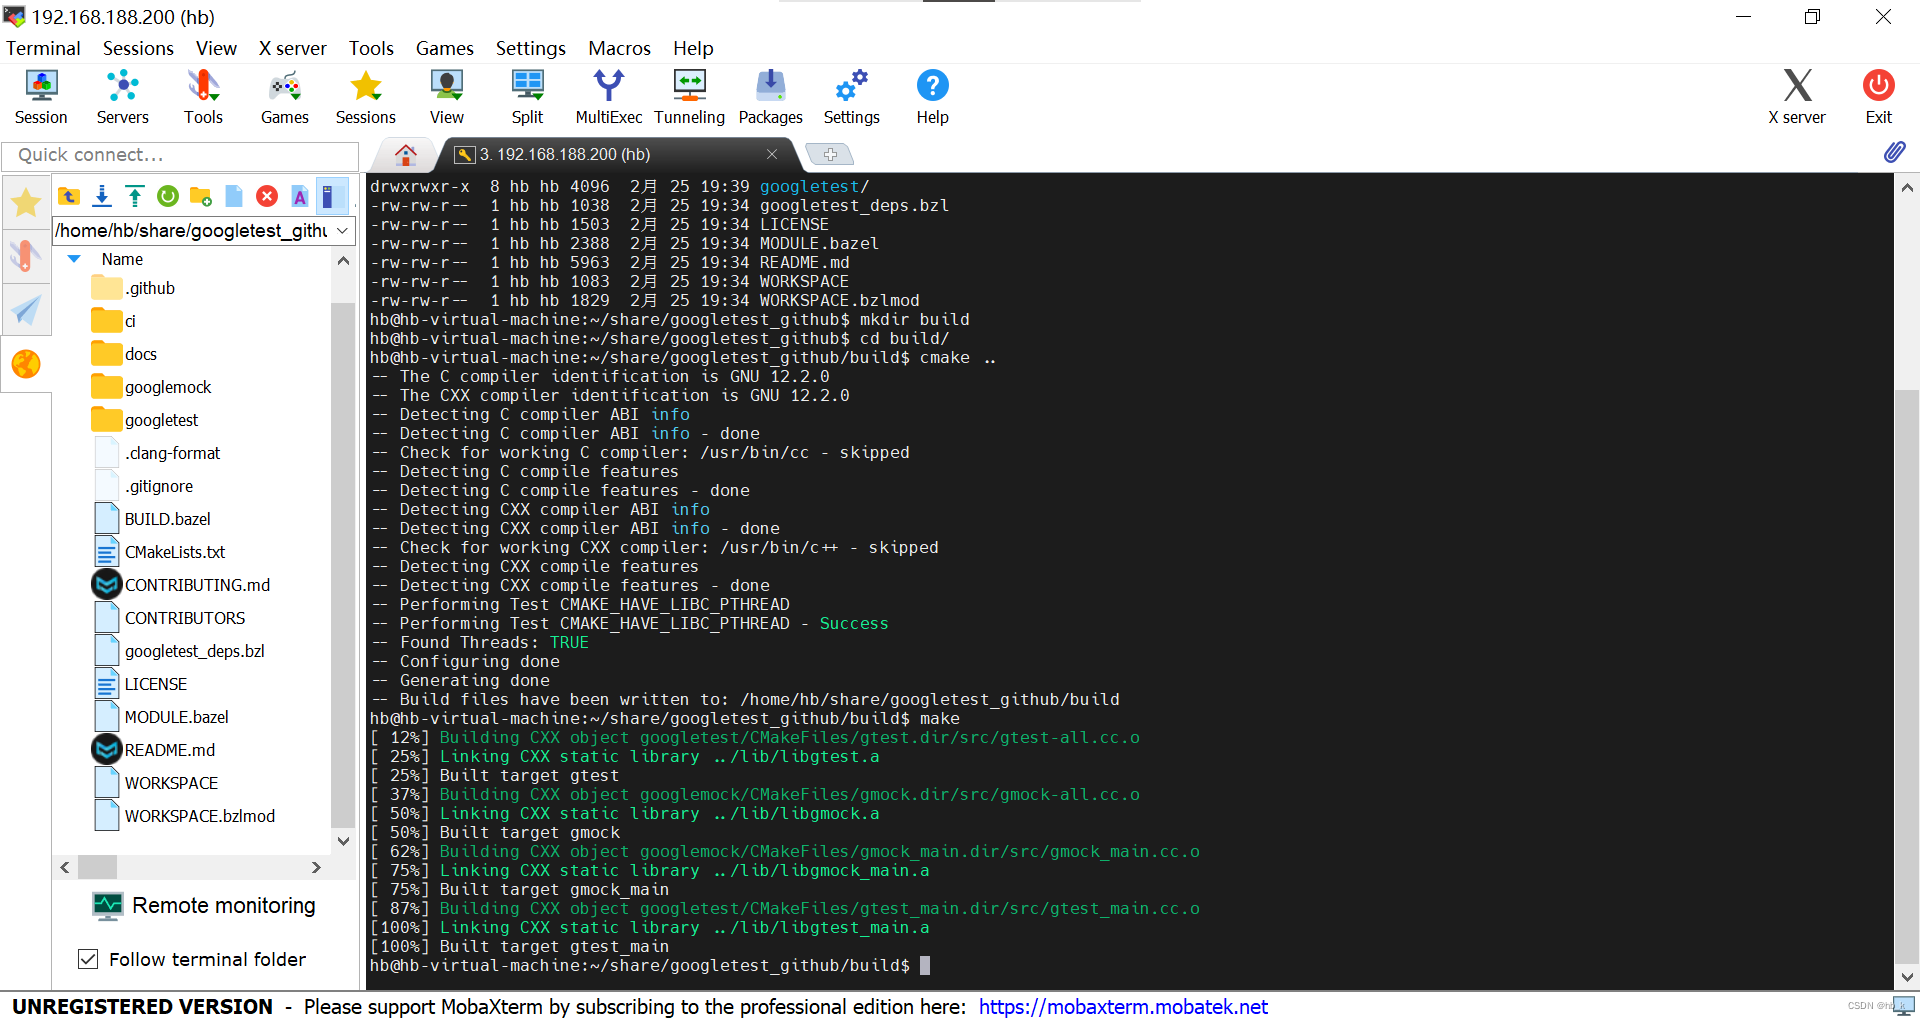Open the Packages manager
Image resolution: width=1920 pixels, height=1020 pixels.
click(769, 95)
